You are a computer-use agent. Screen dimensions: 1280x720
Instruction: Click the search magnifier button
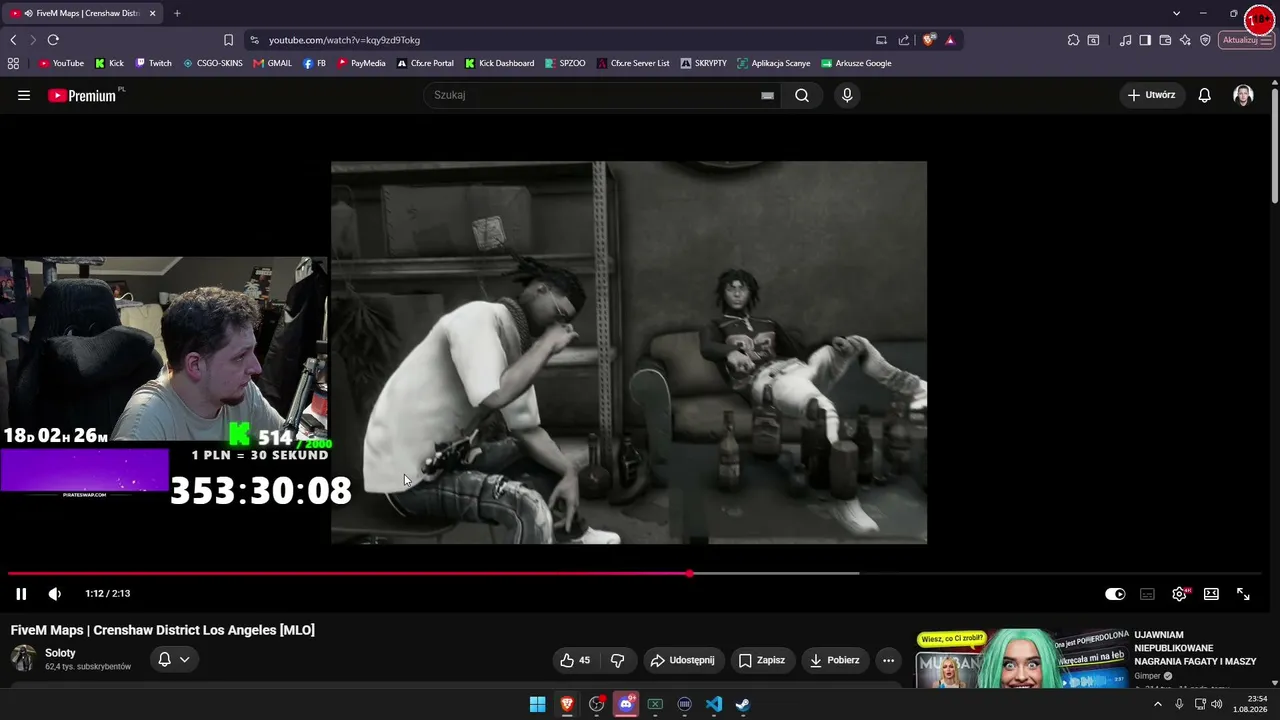pyautogui.click(x=802, y=96)
